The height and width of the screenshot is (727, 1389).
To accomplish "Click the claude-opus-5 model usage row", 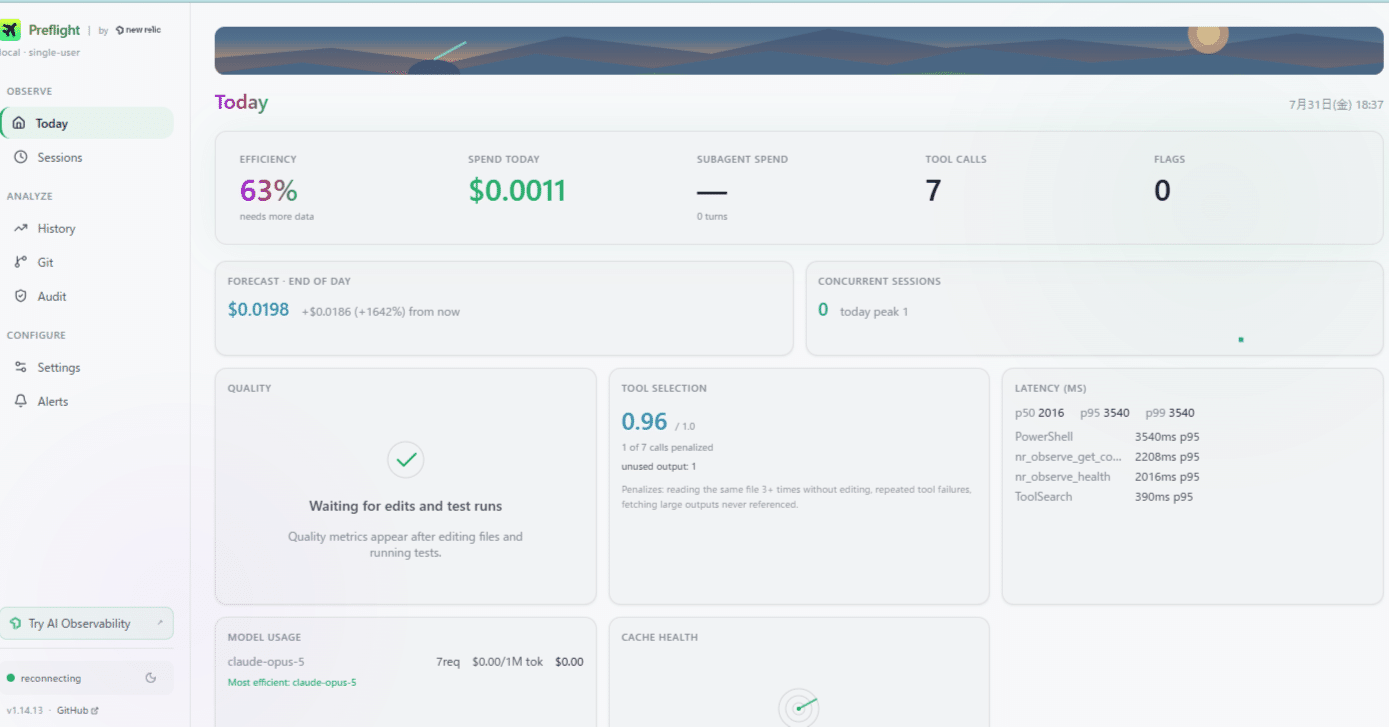I will point(405,661).
